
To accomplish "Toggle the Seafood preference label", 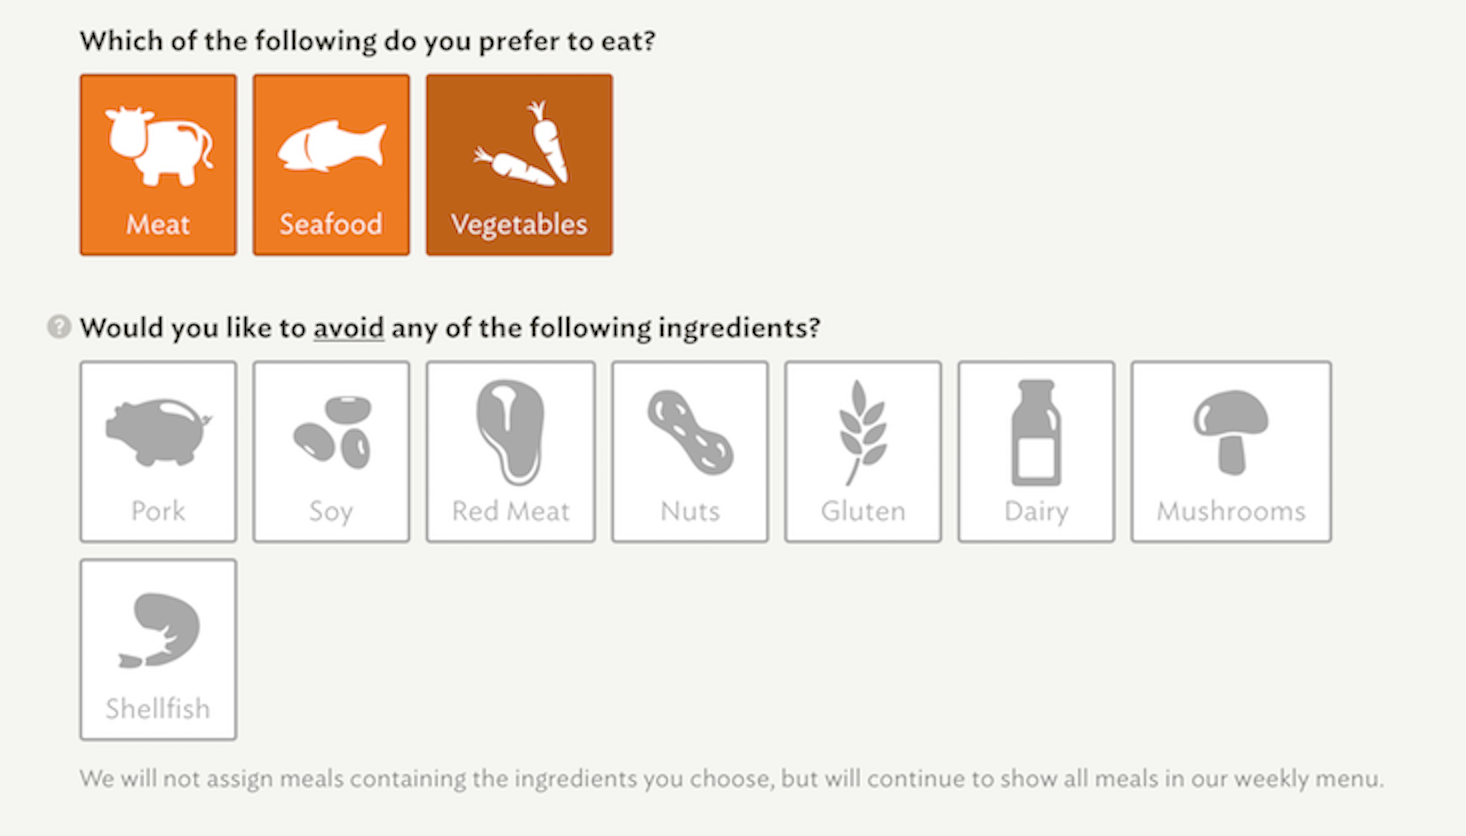I will pyautogui.click(x=331, y=224).
